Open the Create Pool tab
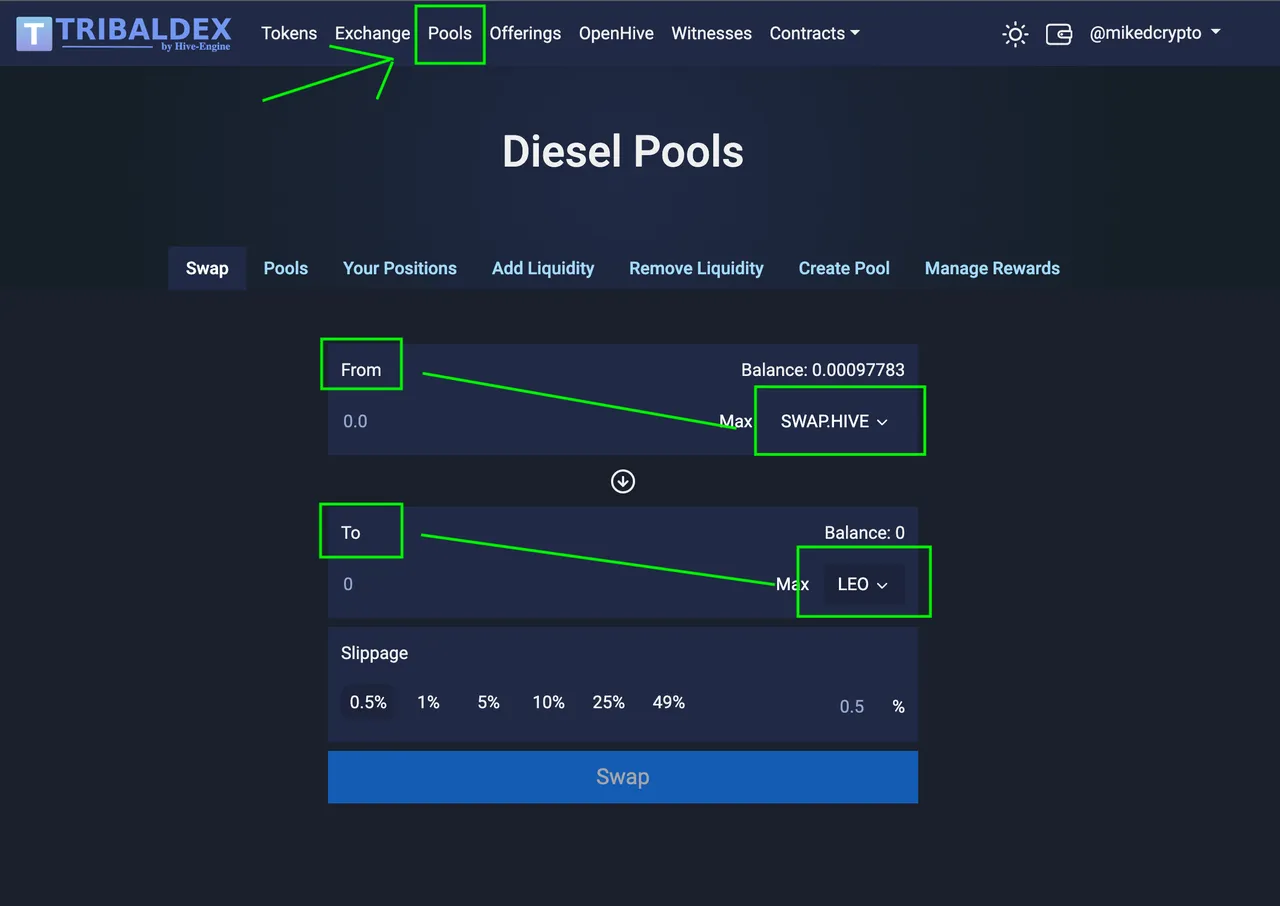1280x906 pixels. point(844,268)
